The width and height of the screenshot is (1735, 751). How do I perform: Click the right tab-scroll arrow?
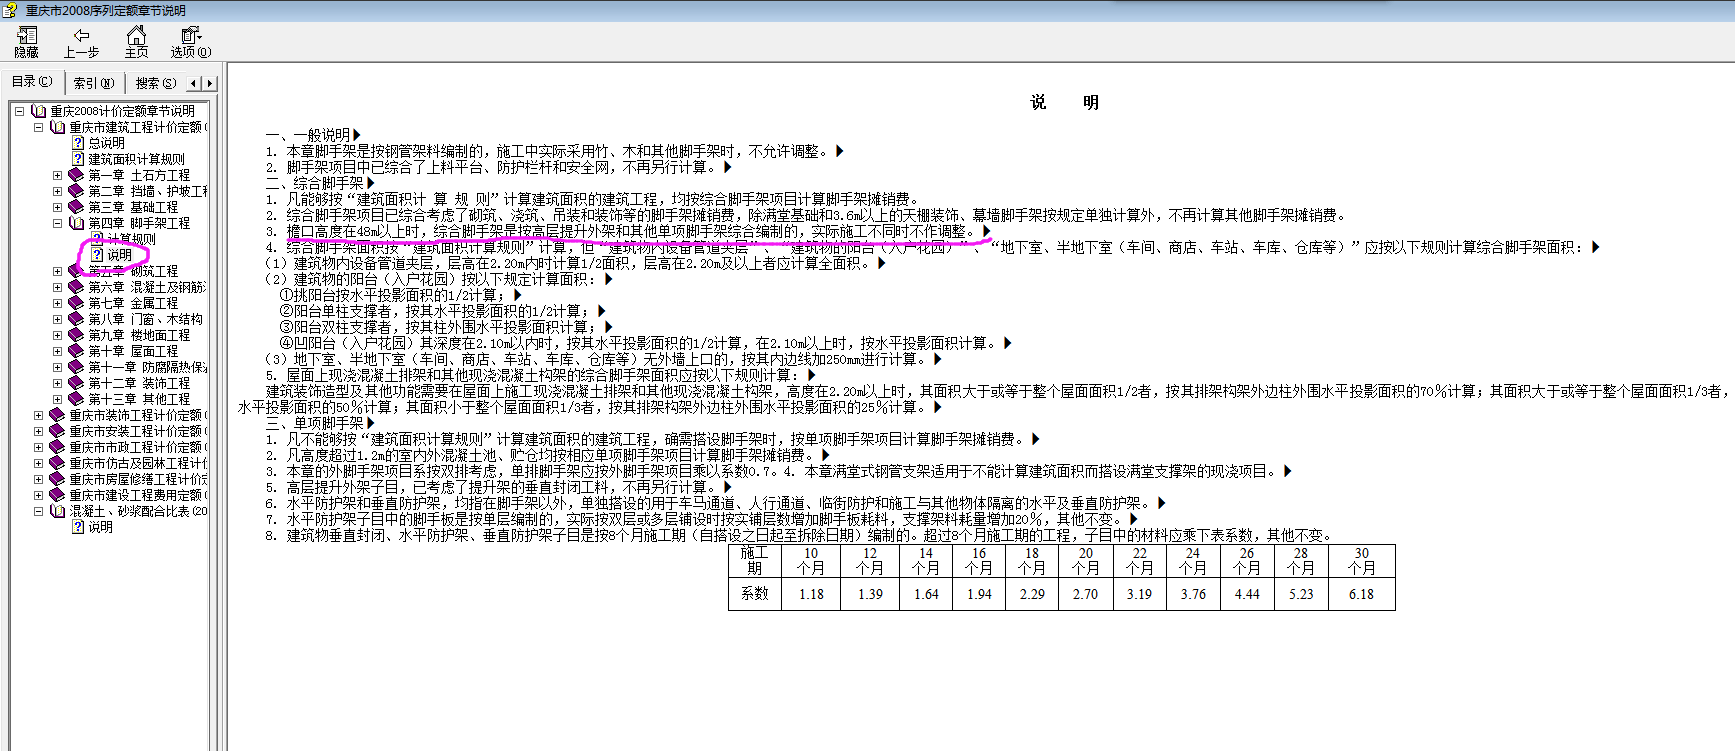coord(208,83)
